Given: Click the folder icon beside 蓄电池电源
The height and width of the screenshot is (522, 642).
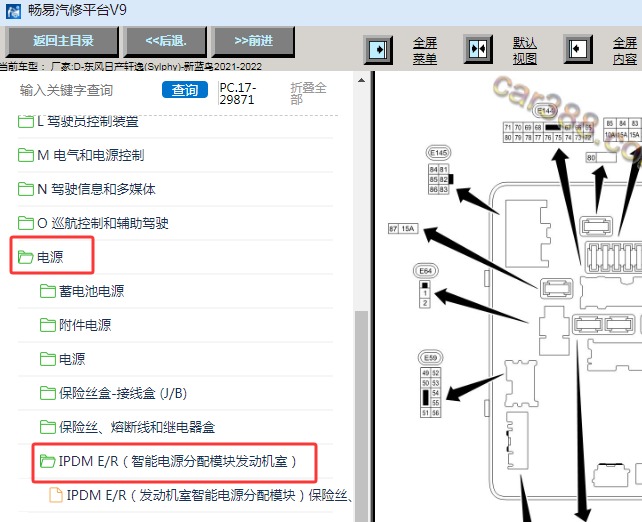Looking at the screenshot, I should (47, 291).
